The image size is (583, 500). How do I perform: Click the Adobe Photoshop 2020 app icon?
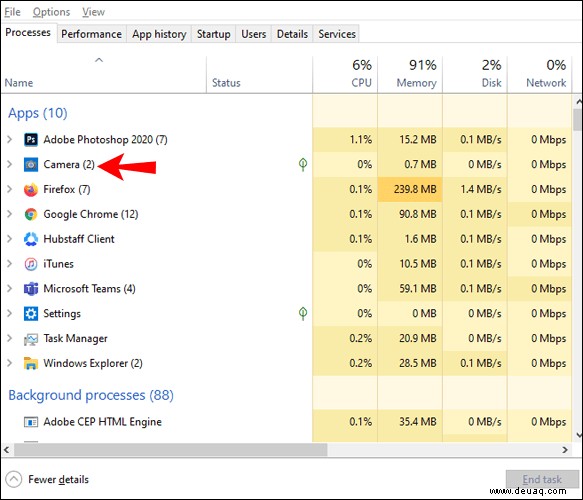click(x=31, y=140)
